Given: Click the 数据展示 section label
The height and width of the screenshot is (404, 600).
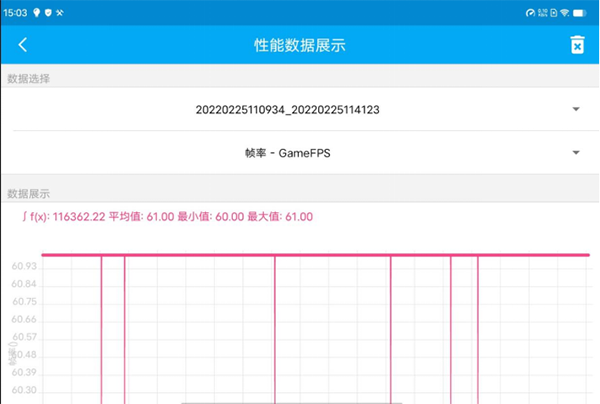Looking at the screenshot, I should coord(29,194).
